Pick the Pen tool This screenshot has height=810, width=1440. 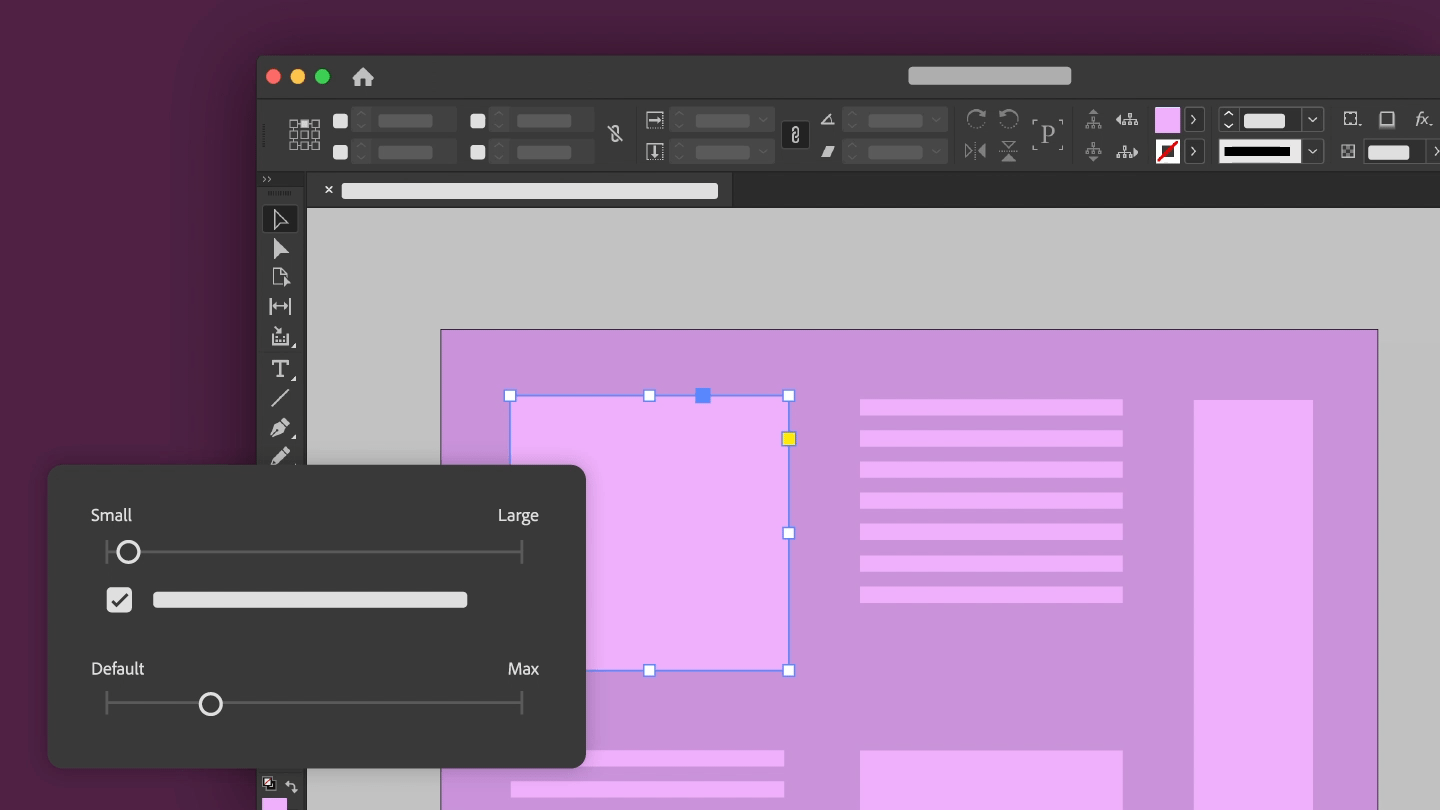(280, 428)
